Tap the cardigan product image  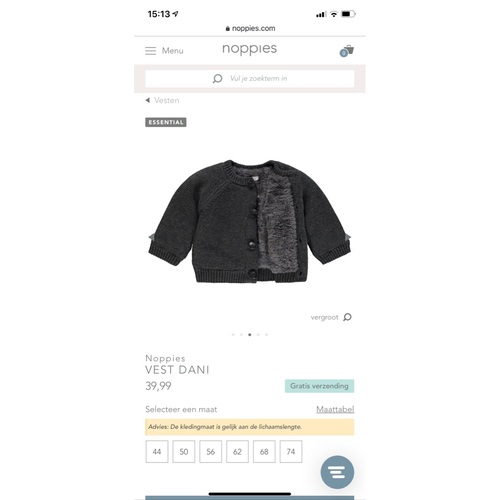[x=249, y=221]
